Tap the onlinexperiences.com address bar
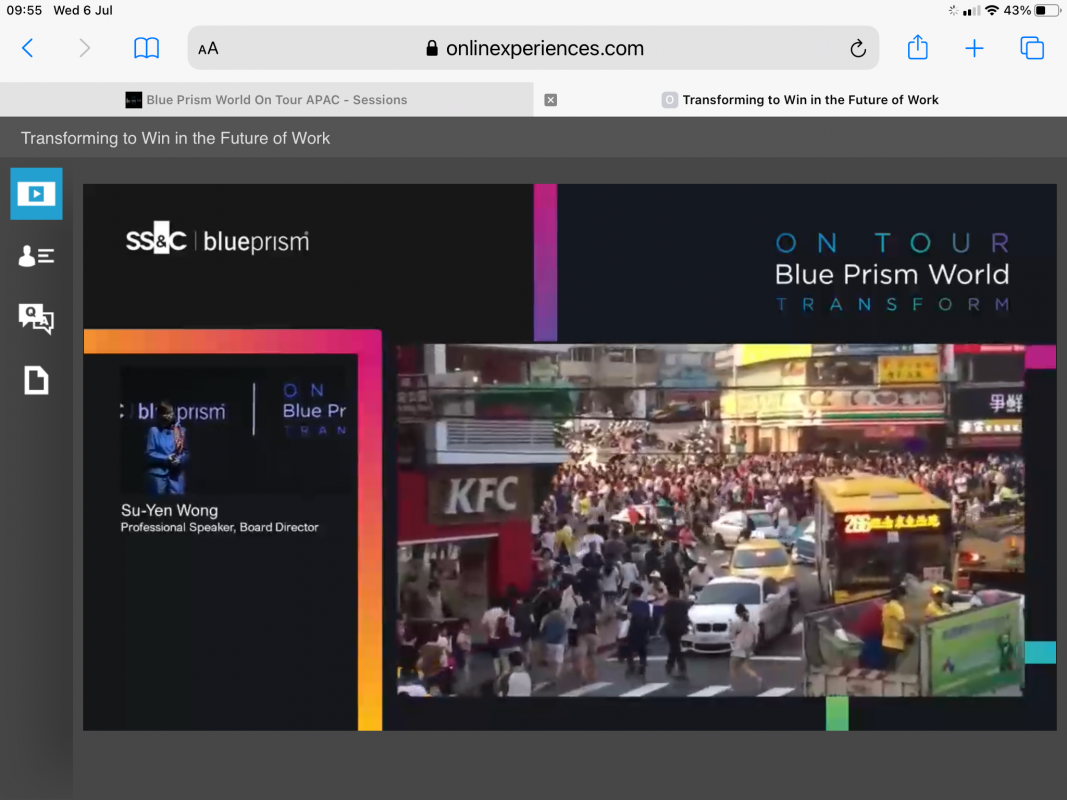Image resolution: width=1067 pixels, height=800 pixels. (x=534, y=48)
